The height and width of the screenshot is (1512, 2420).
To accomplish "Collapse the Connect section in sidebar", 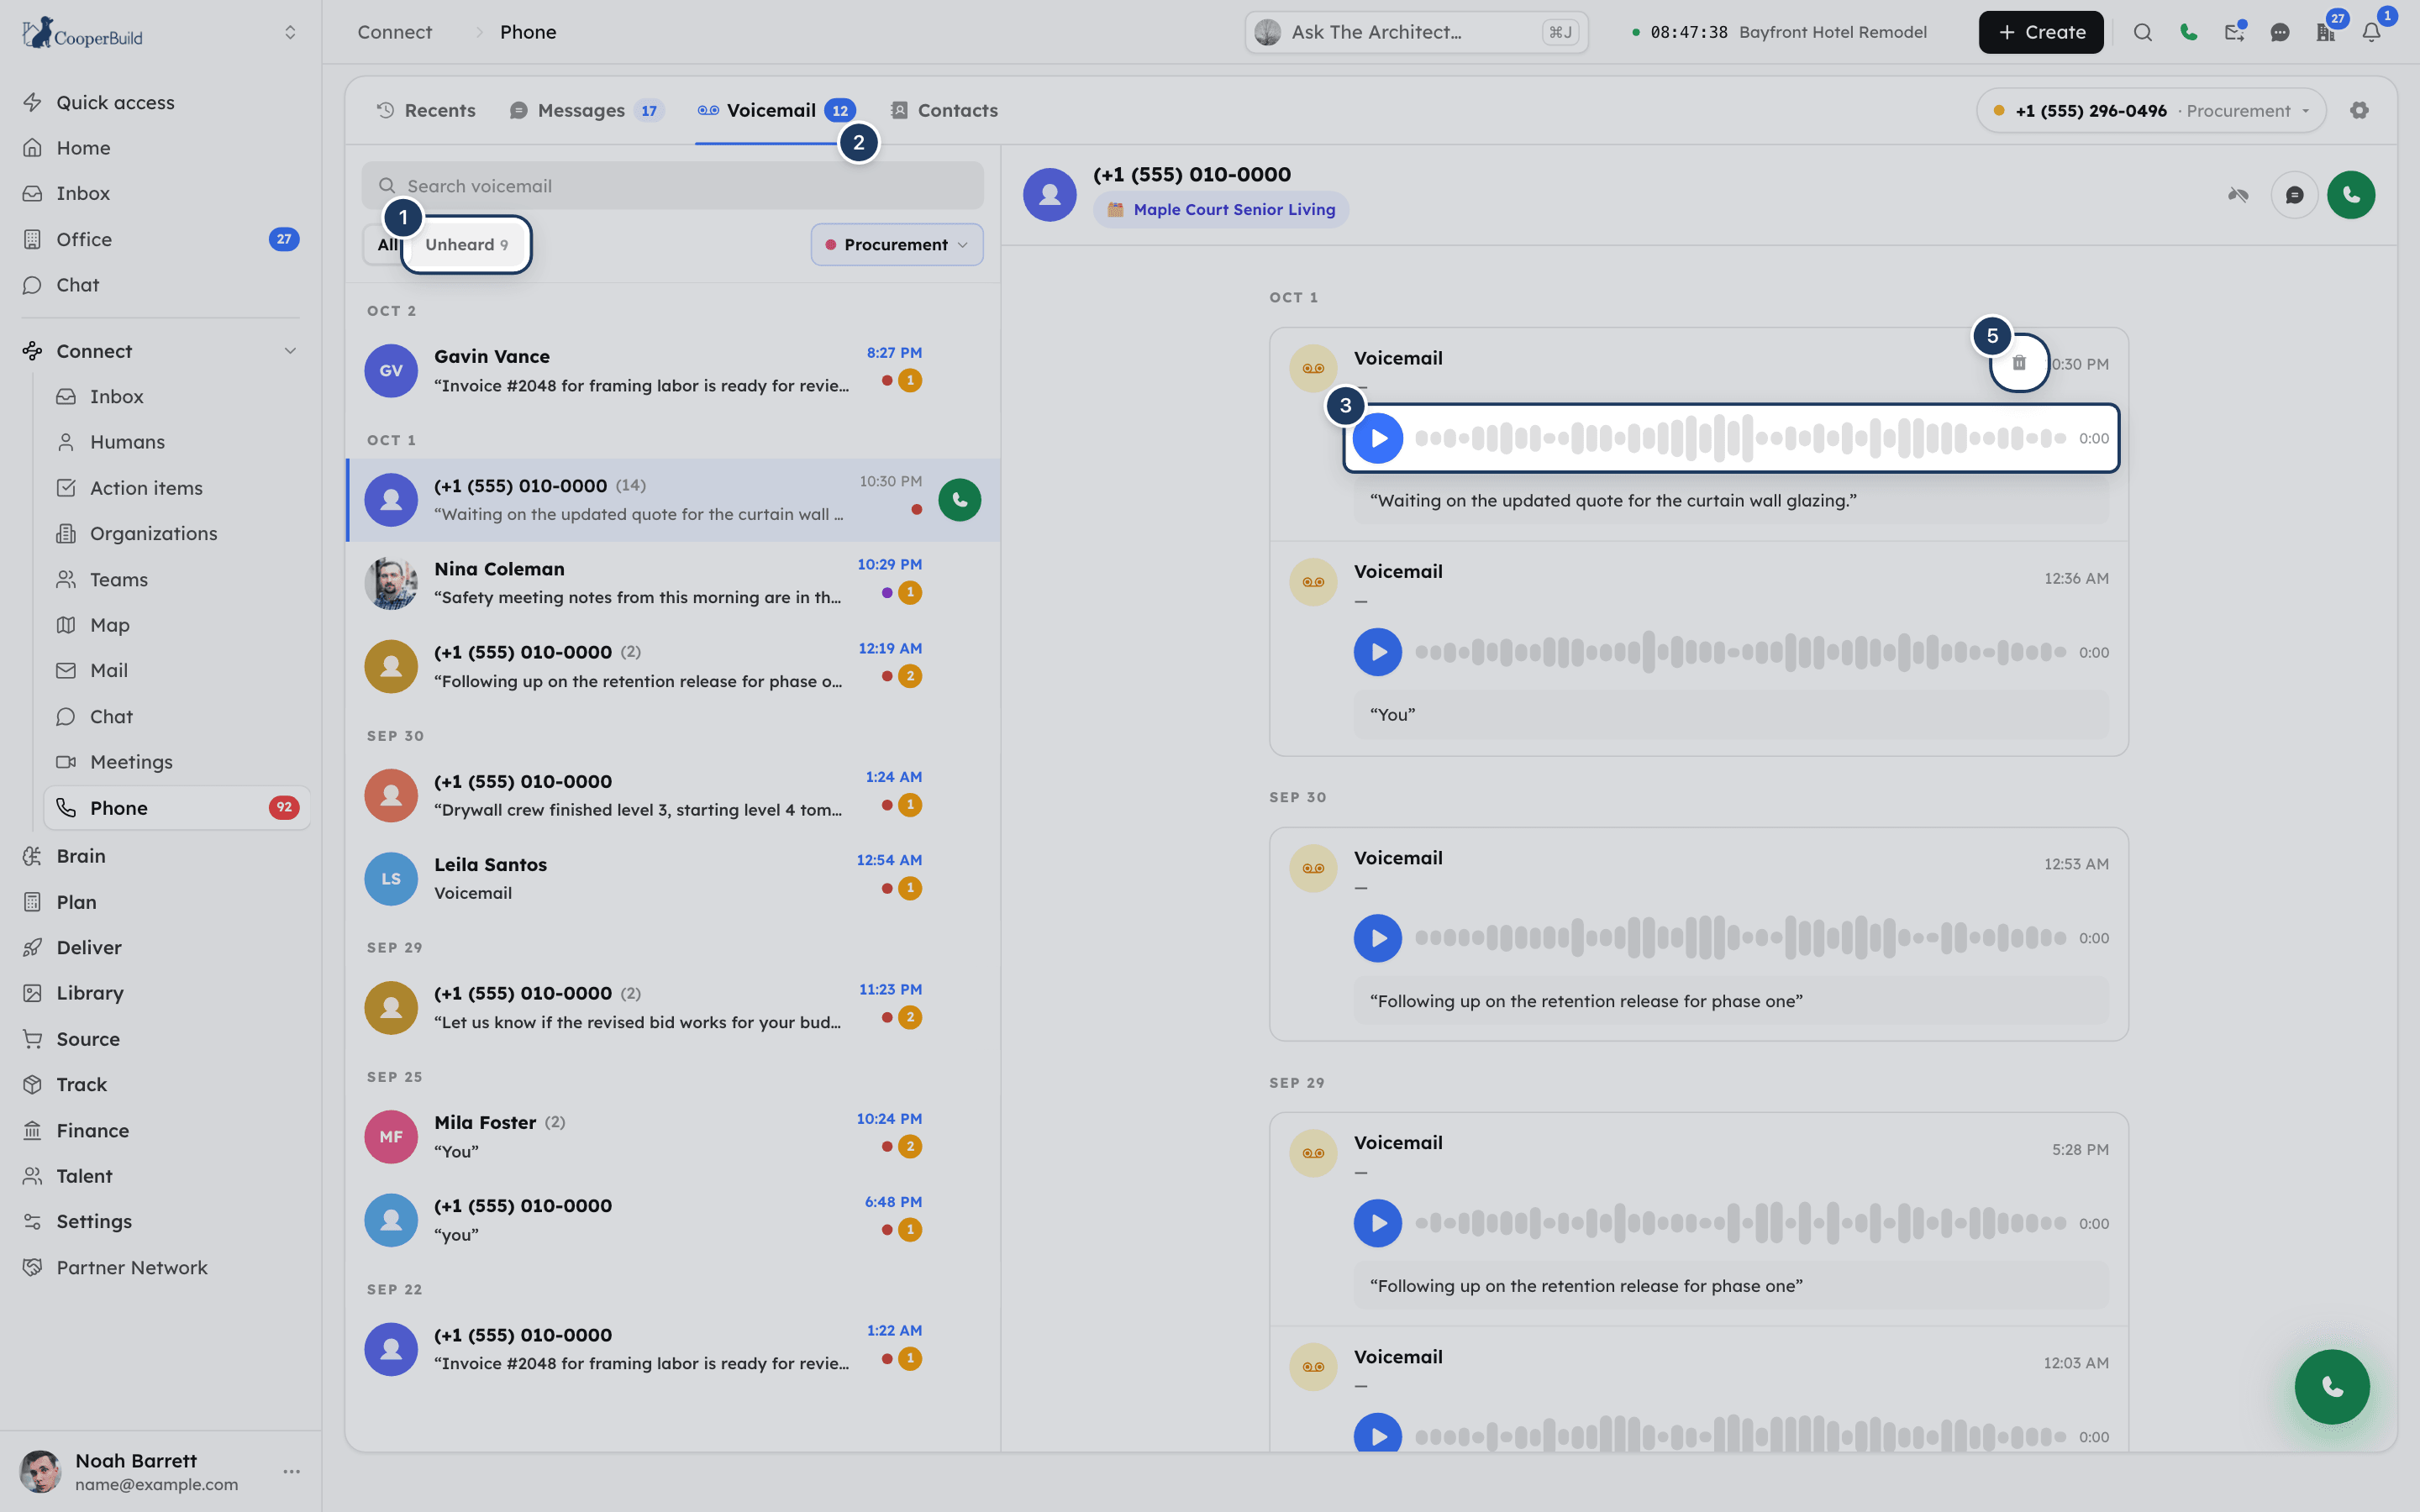I will (x=290, y=351).
